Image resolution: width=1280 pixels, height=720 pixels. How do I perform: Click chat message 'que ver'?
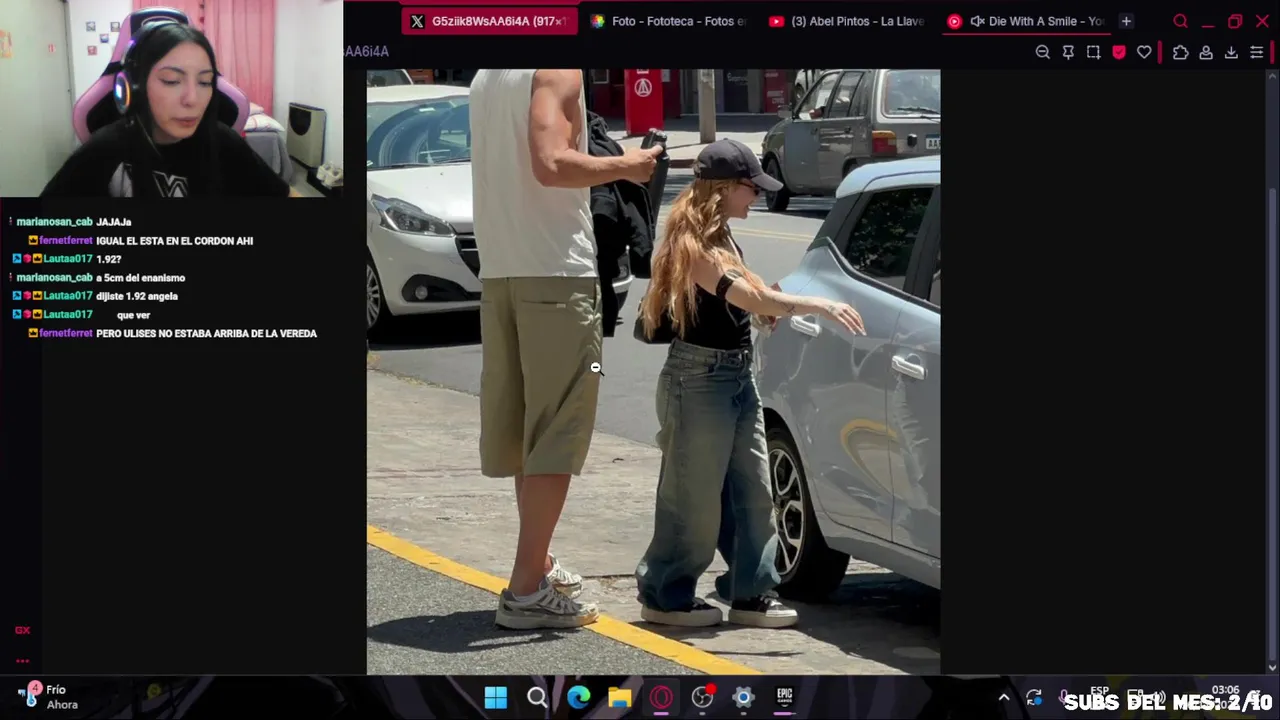(x=133, y=315)
